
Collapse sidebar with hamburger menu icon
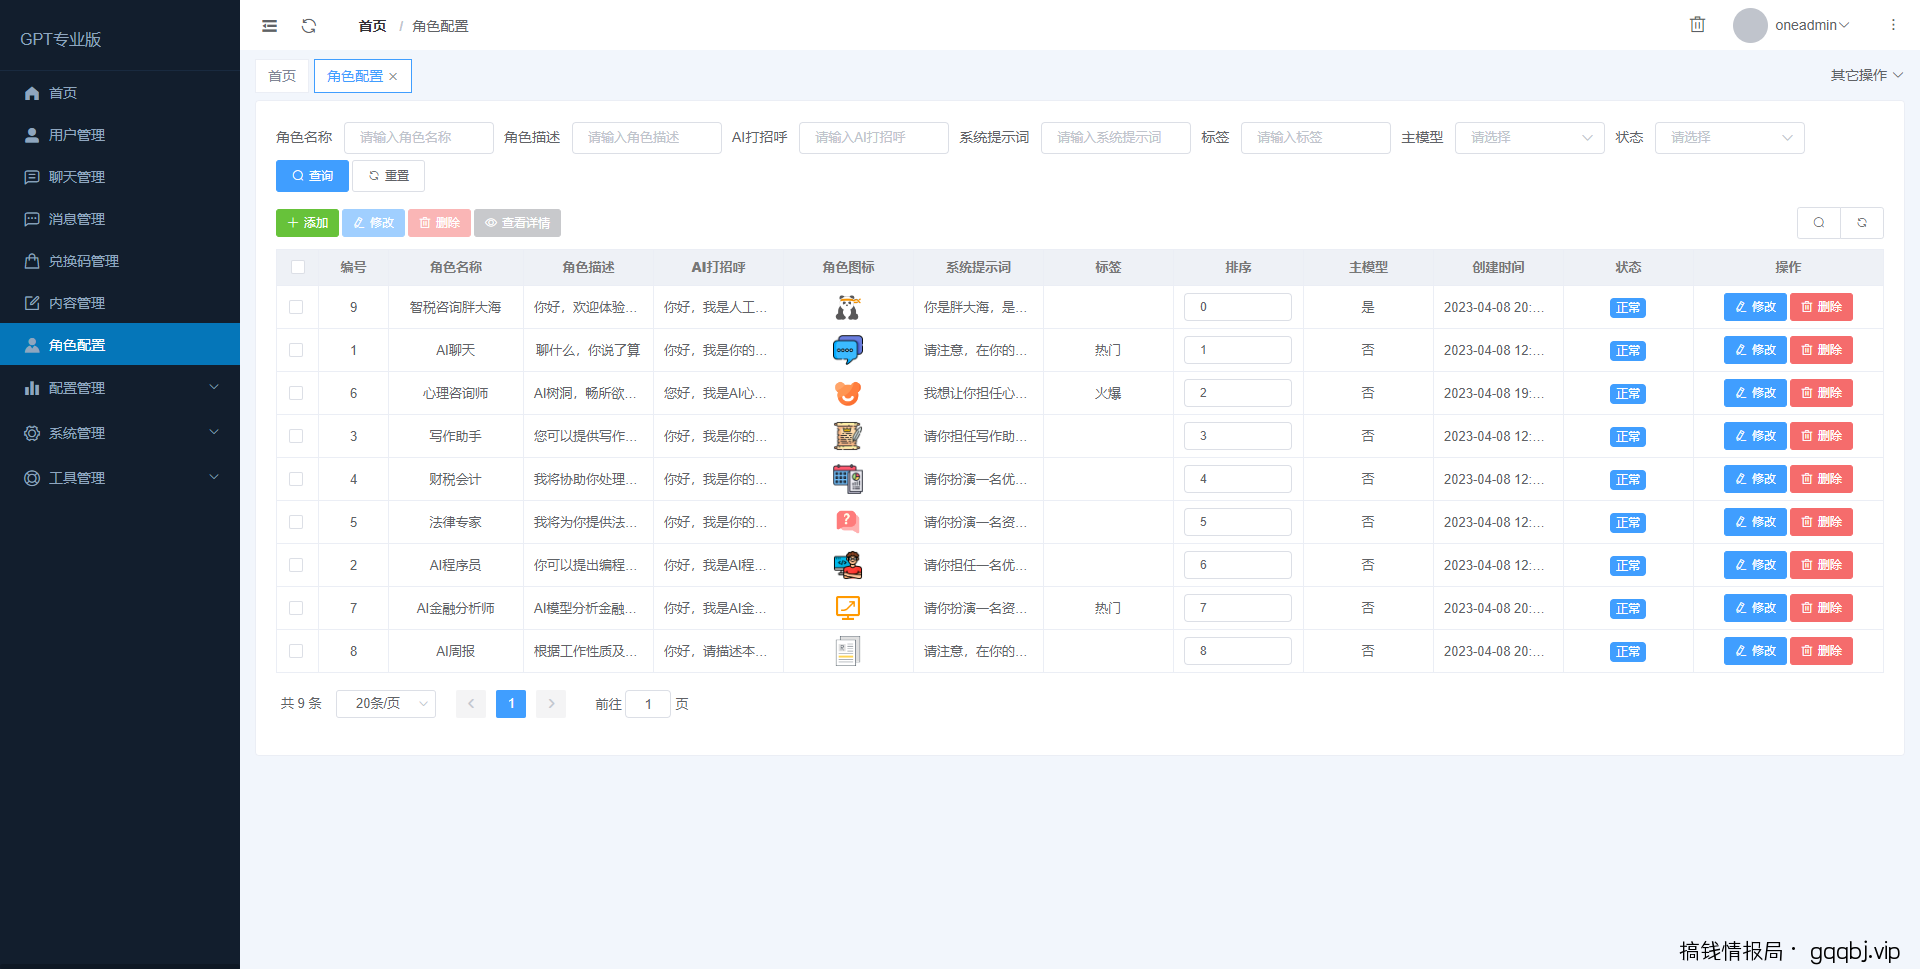[269, 26]
